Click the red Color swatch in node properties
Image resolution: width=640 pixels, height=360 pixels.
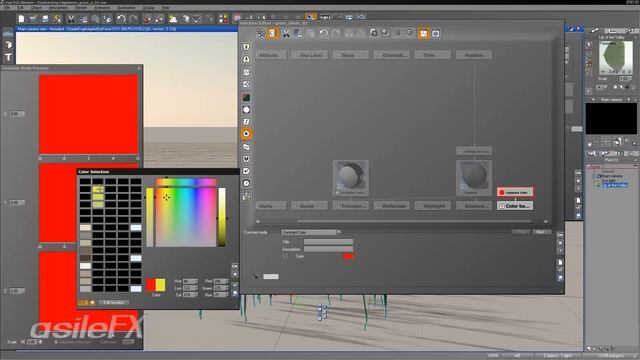(x=348, y=256)
